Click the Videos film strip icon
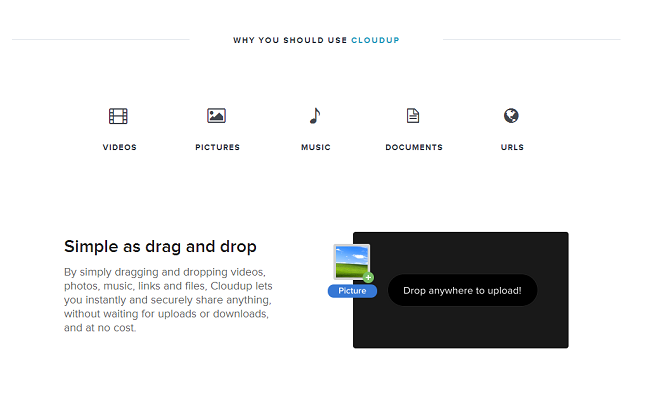Screen dimensions: 670x394 [x=118, y=116]
